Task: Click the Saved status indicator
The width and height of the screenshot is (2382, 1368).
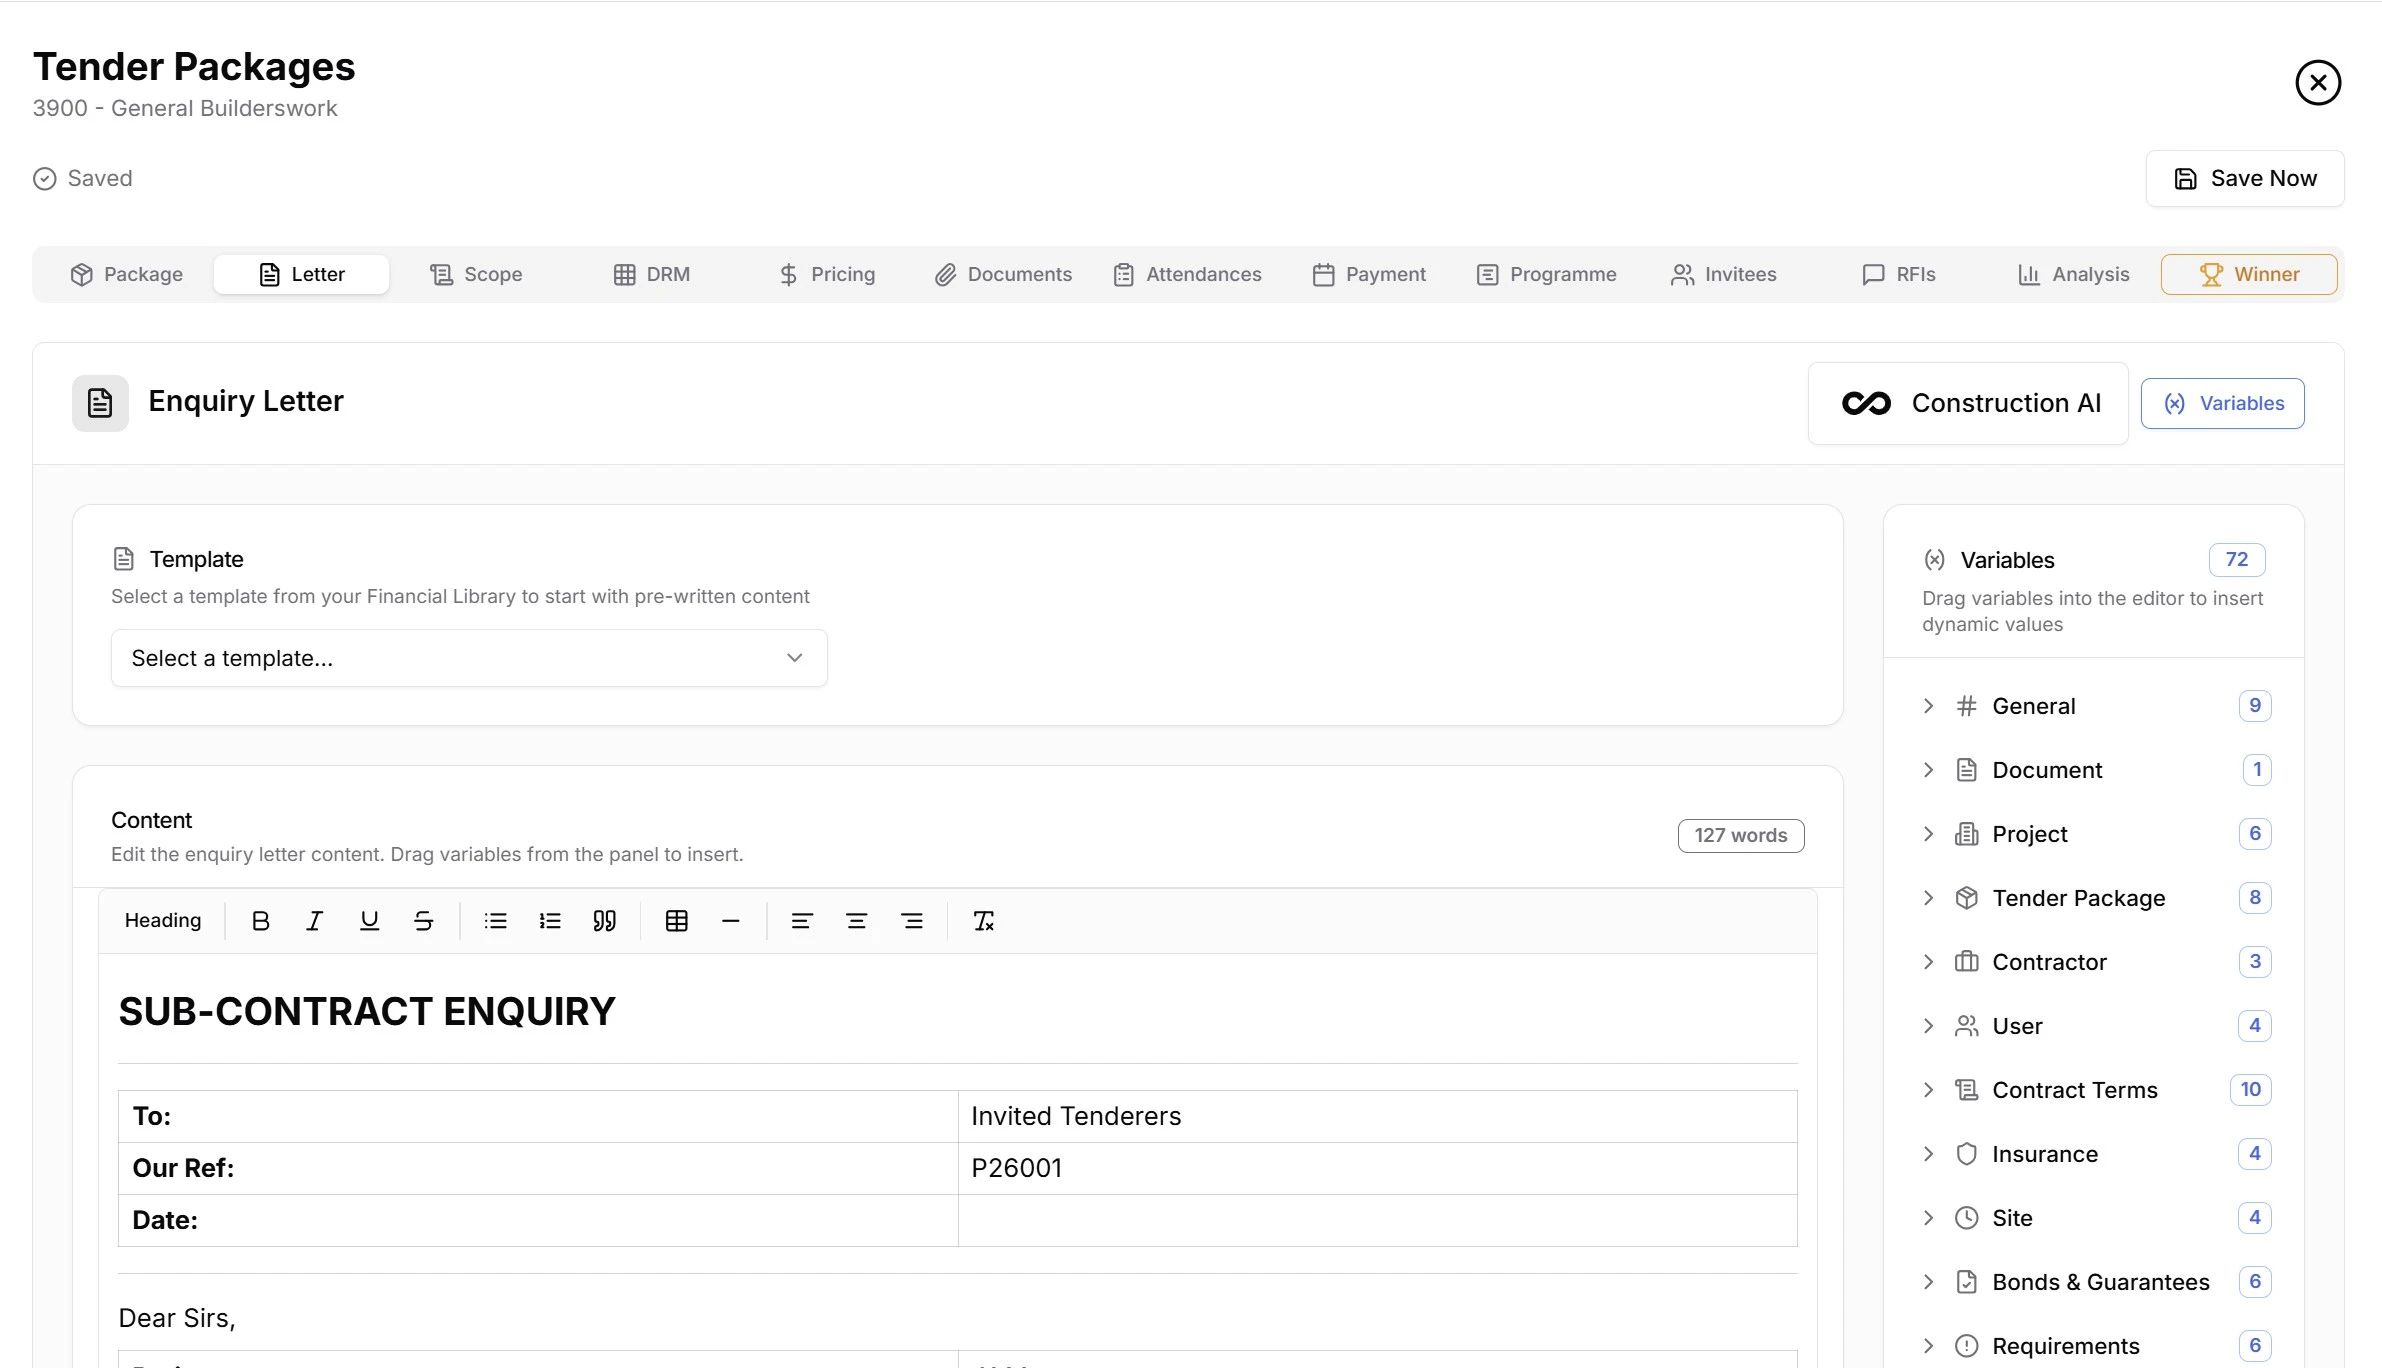Action: [83, 178]
